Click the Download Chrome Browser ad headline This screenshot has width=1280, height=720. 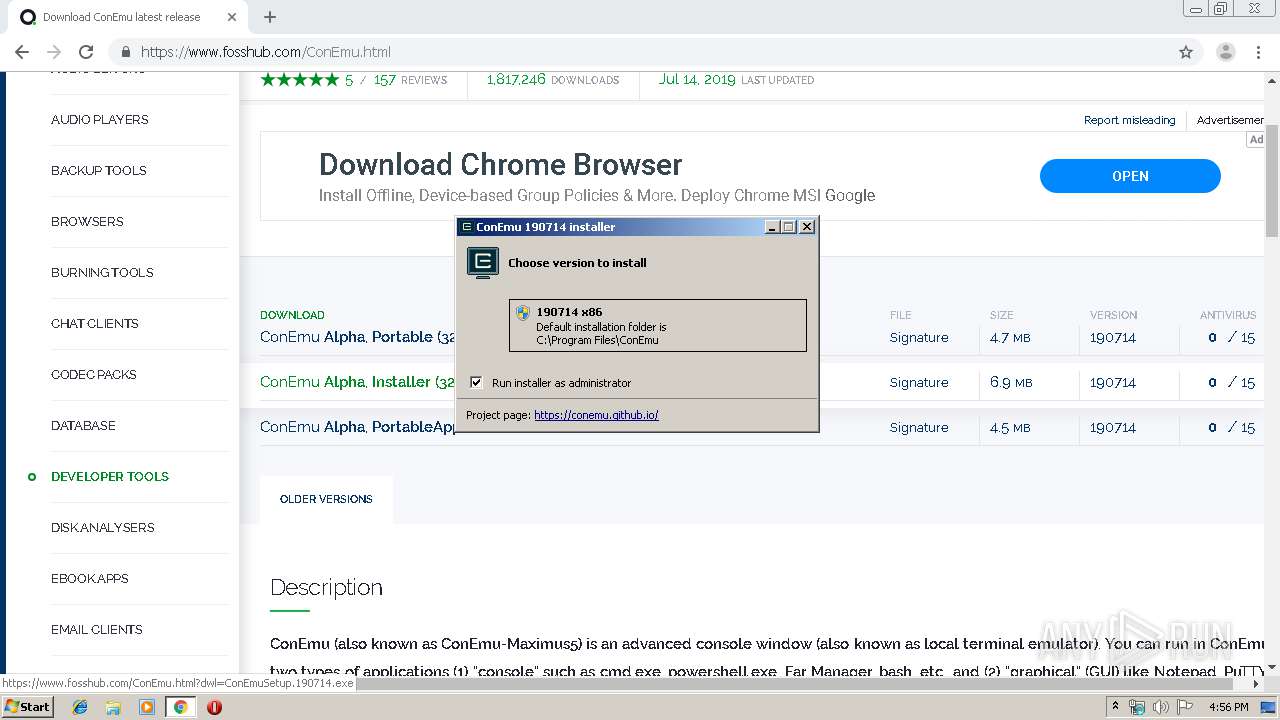pyautogui.click(x=500, y=164)
